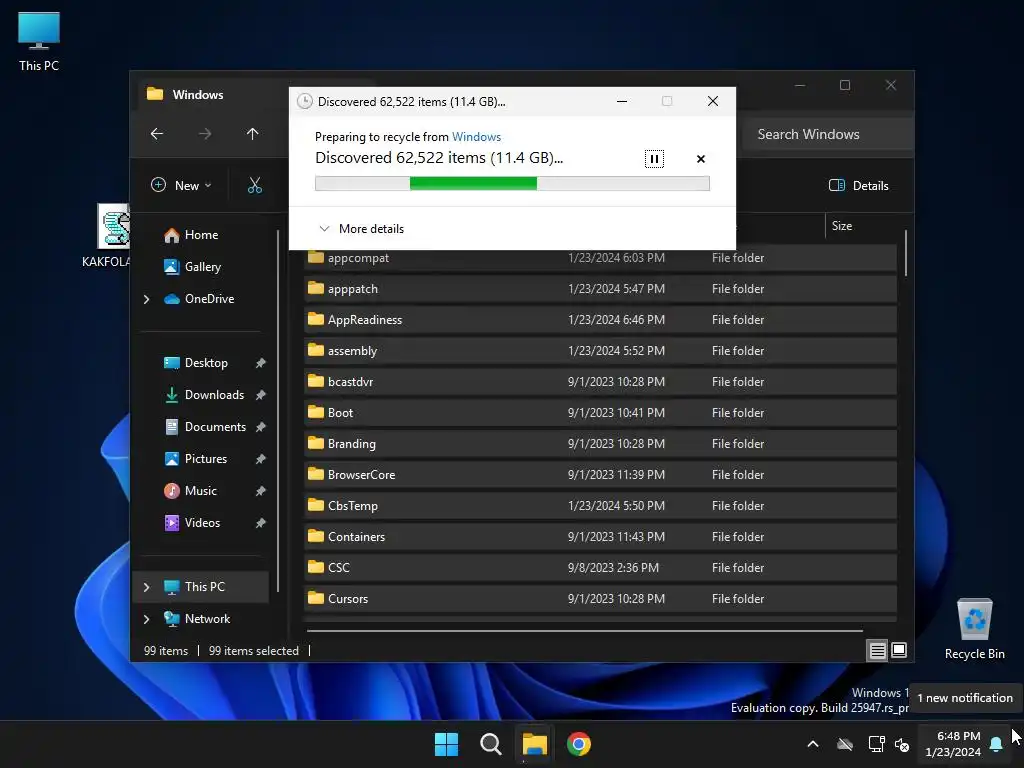The image size is (1024, 768).
Task: Select the appcompat folder
Action: click(600, 258)
